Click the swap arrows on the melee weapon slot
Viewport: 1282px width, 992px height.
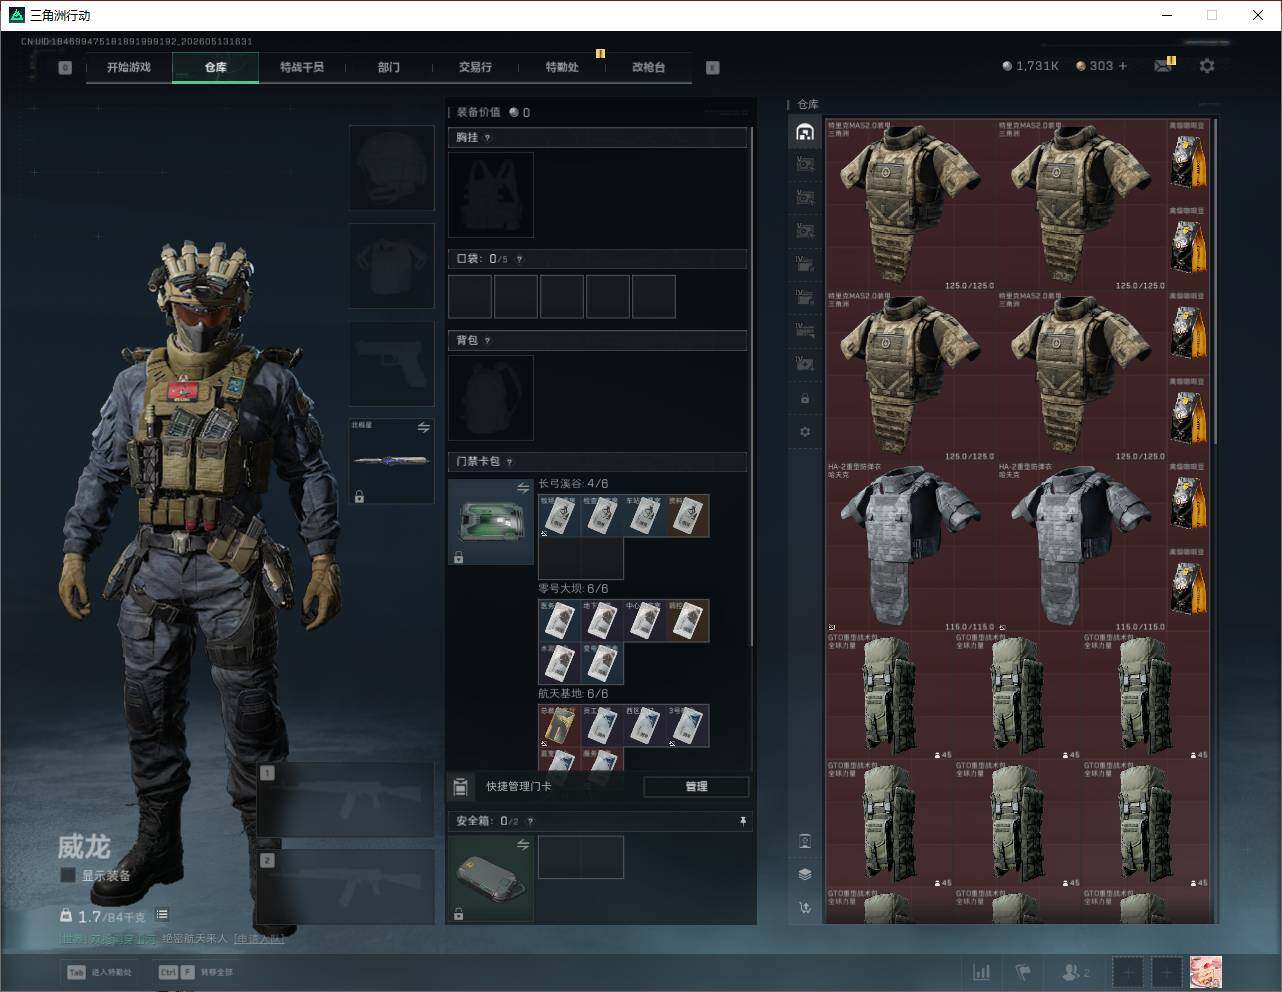pos(423,428)
